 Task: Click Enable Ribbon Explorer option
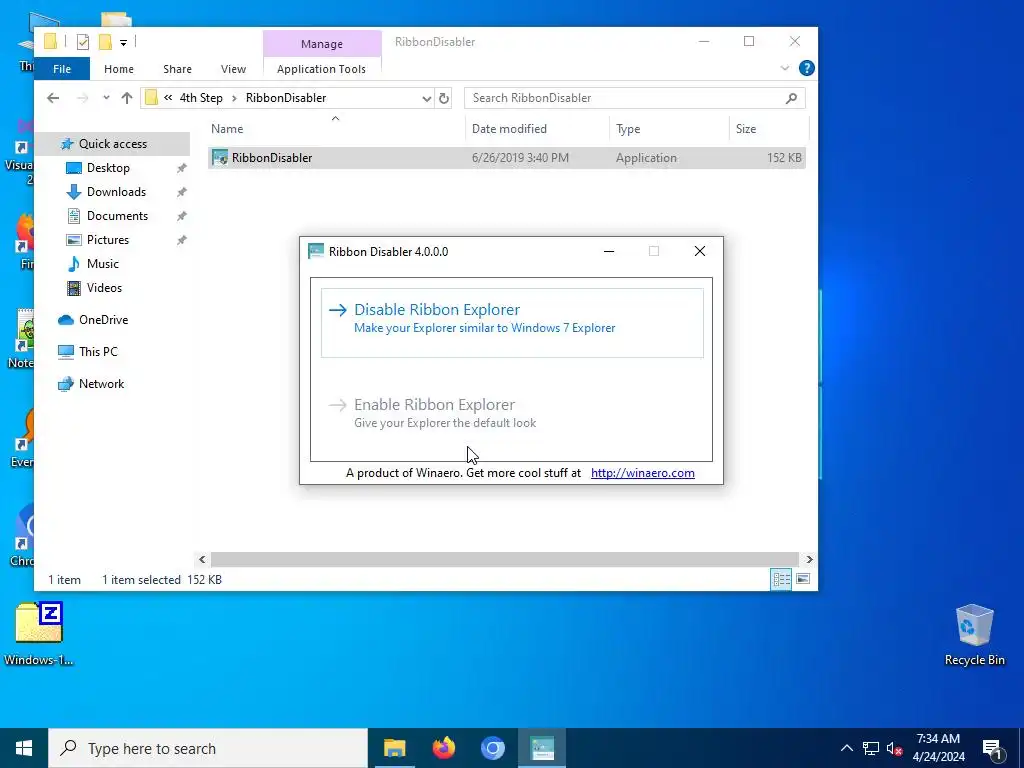click(x=512, y=413)
